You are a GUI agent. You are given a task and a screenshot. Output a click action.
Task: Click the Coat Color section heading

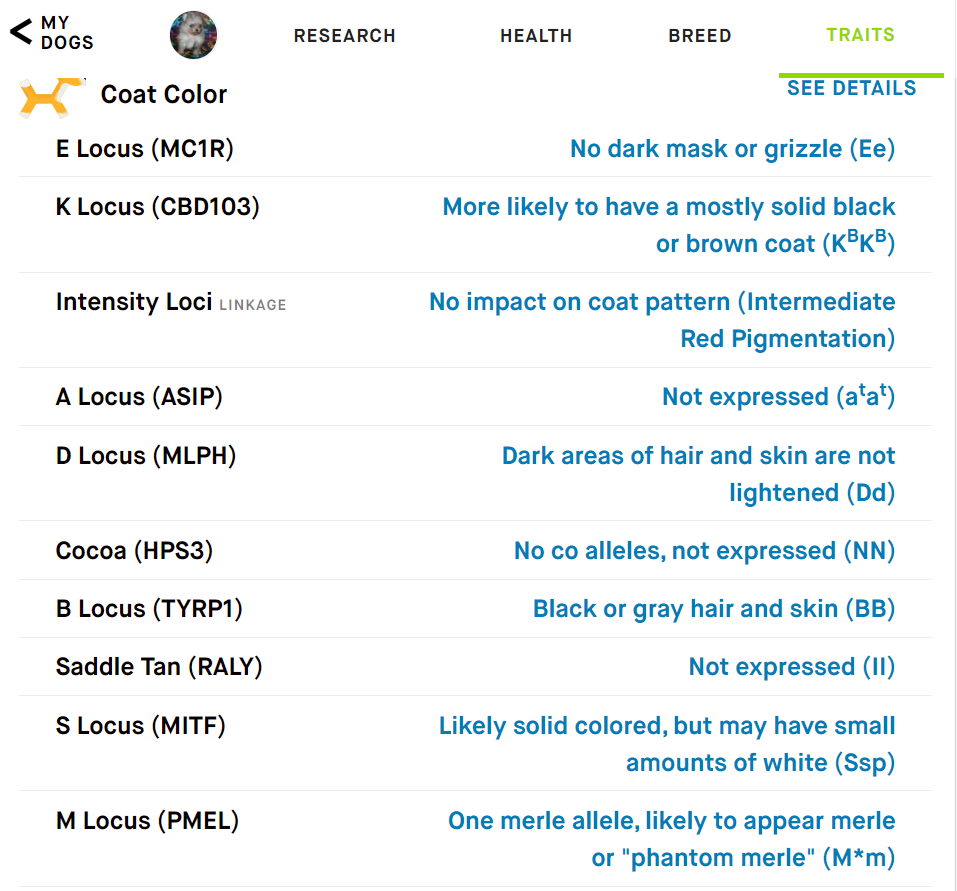click(164, 95)
